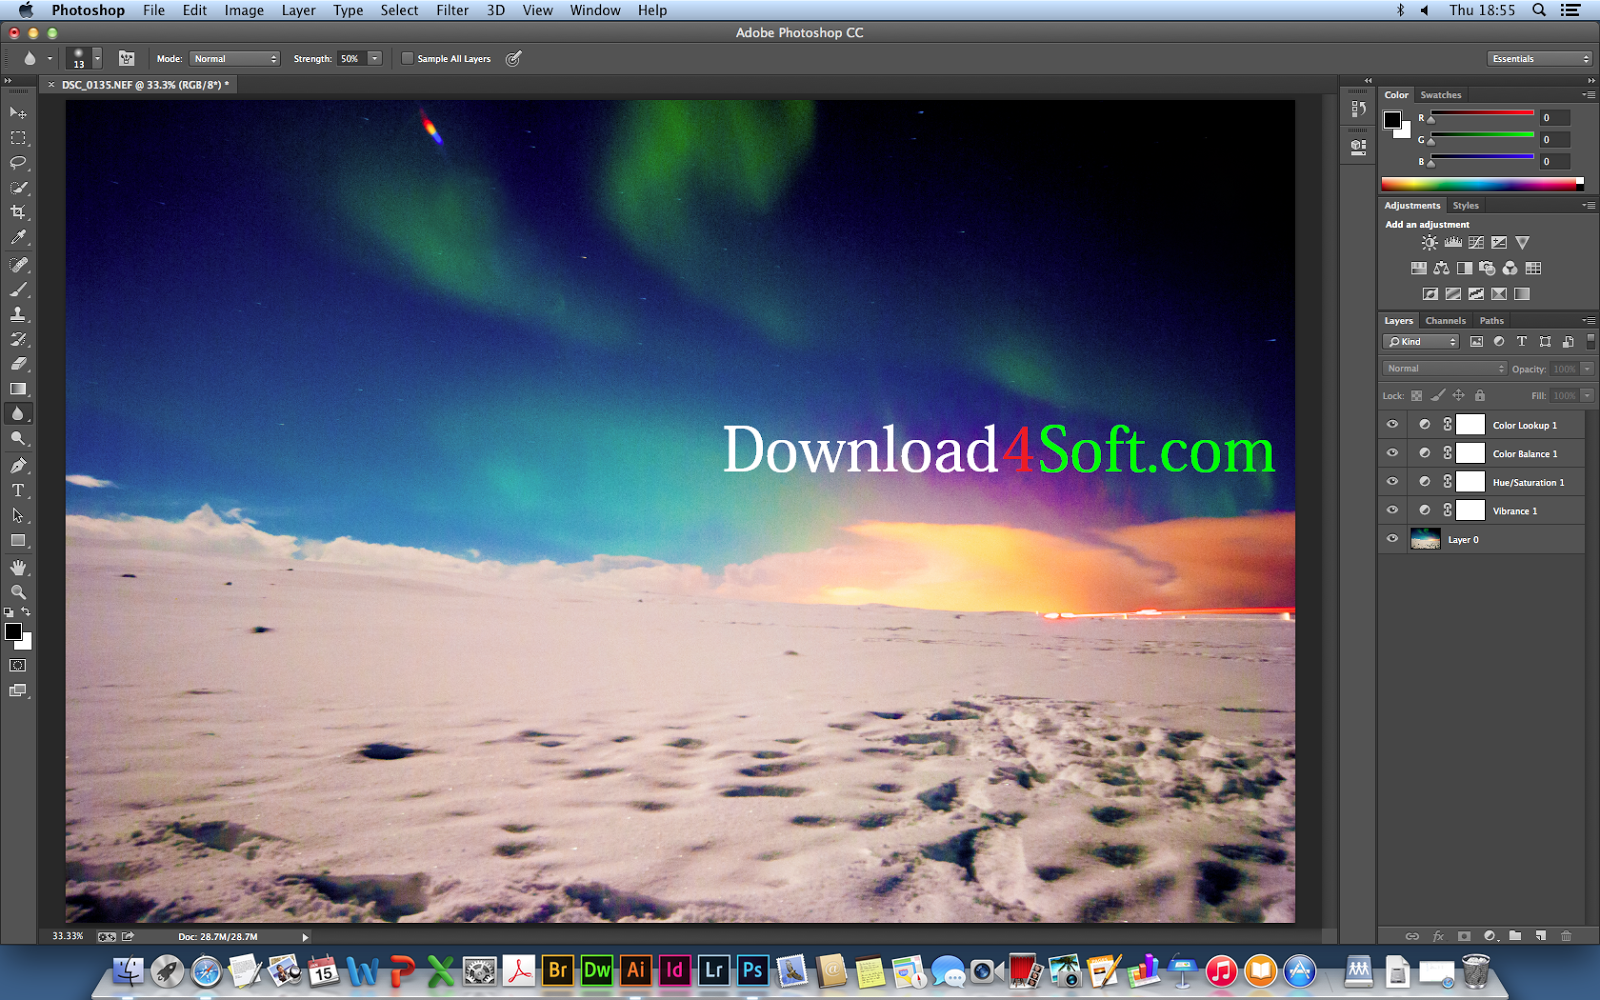Open the Strength 50% slider dropdown

click(375, 58)
